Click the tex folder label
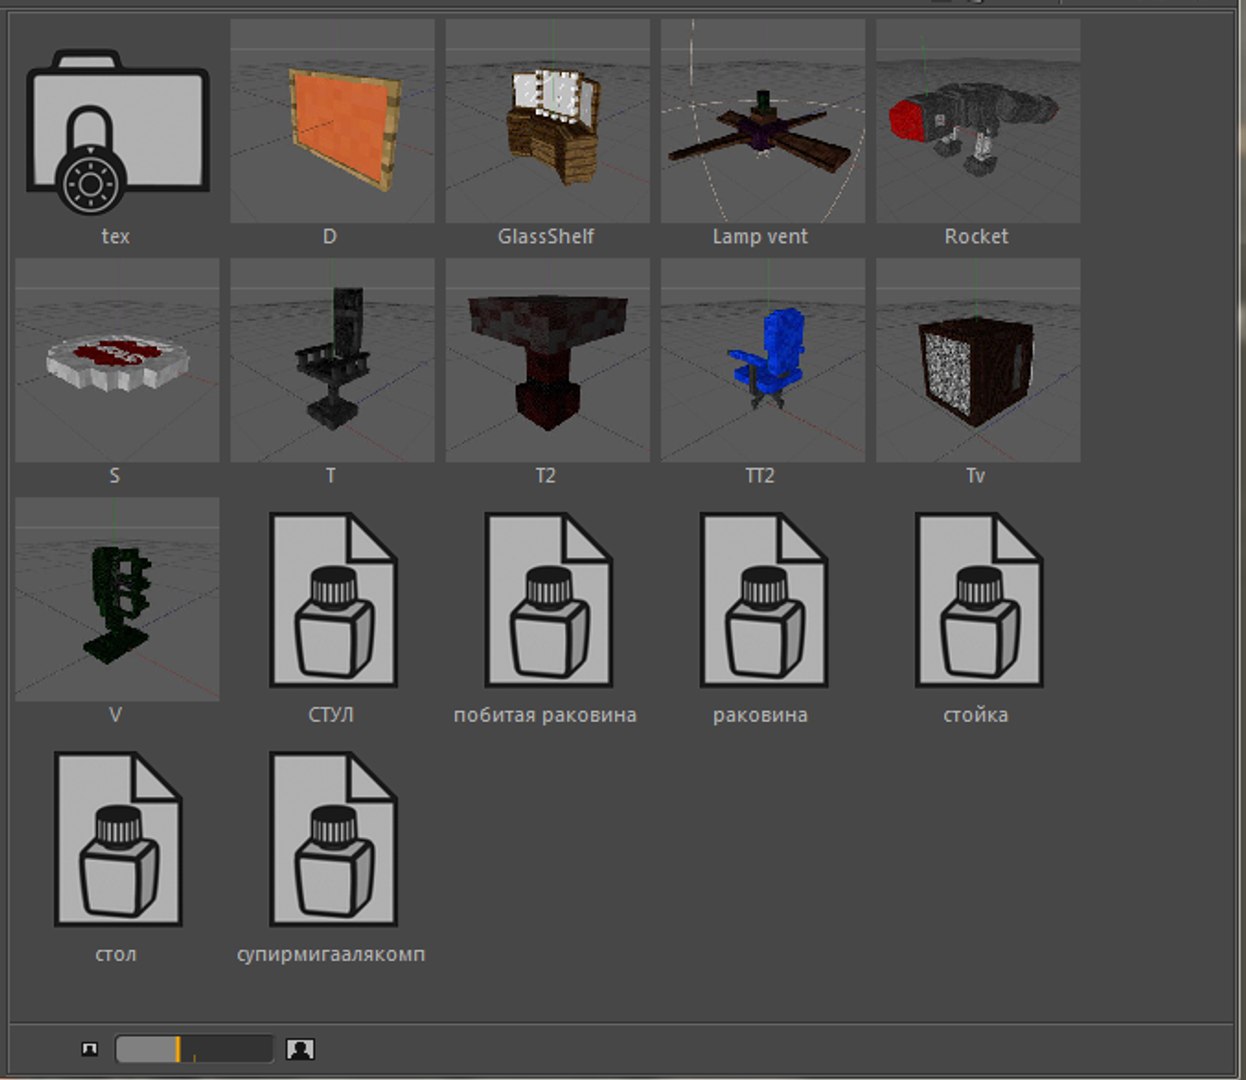Screen dimensions: 1246x1080 116,237
